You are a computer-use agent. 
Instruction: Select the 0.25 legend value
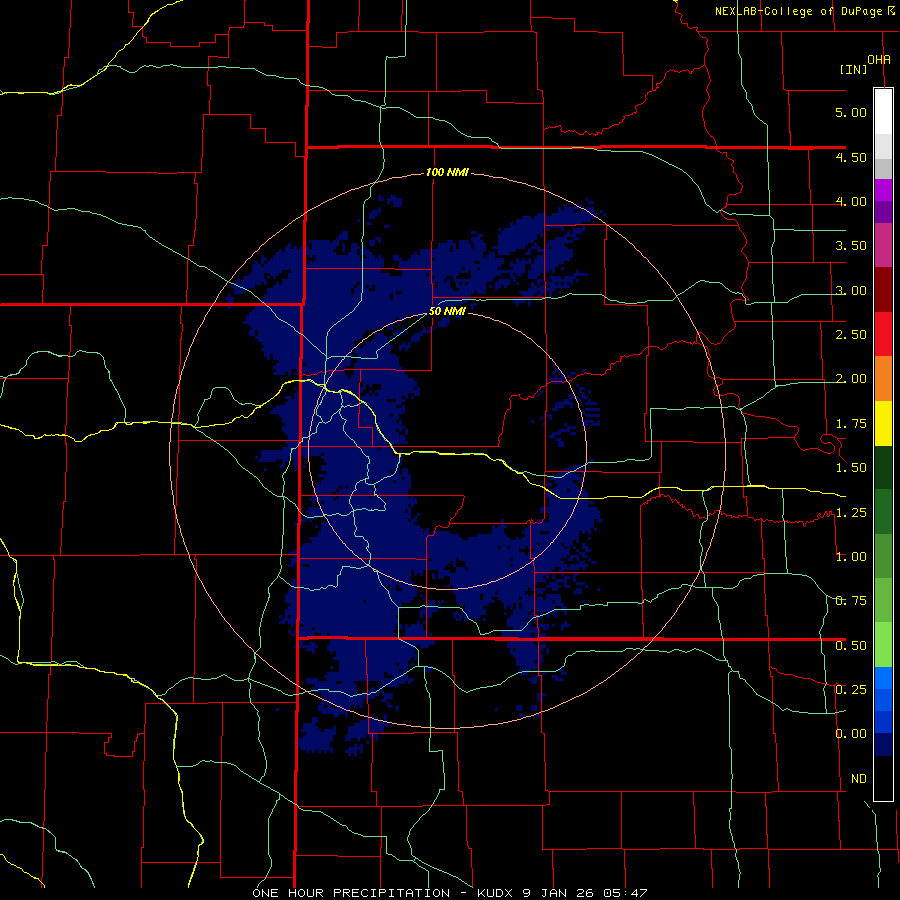[x=851, y=690]
